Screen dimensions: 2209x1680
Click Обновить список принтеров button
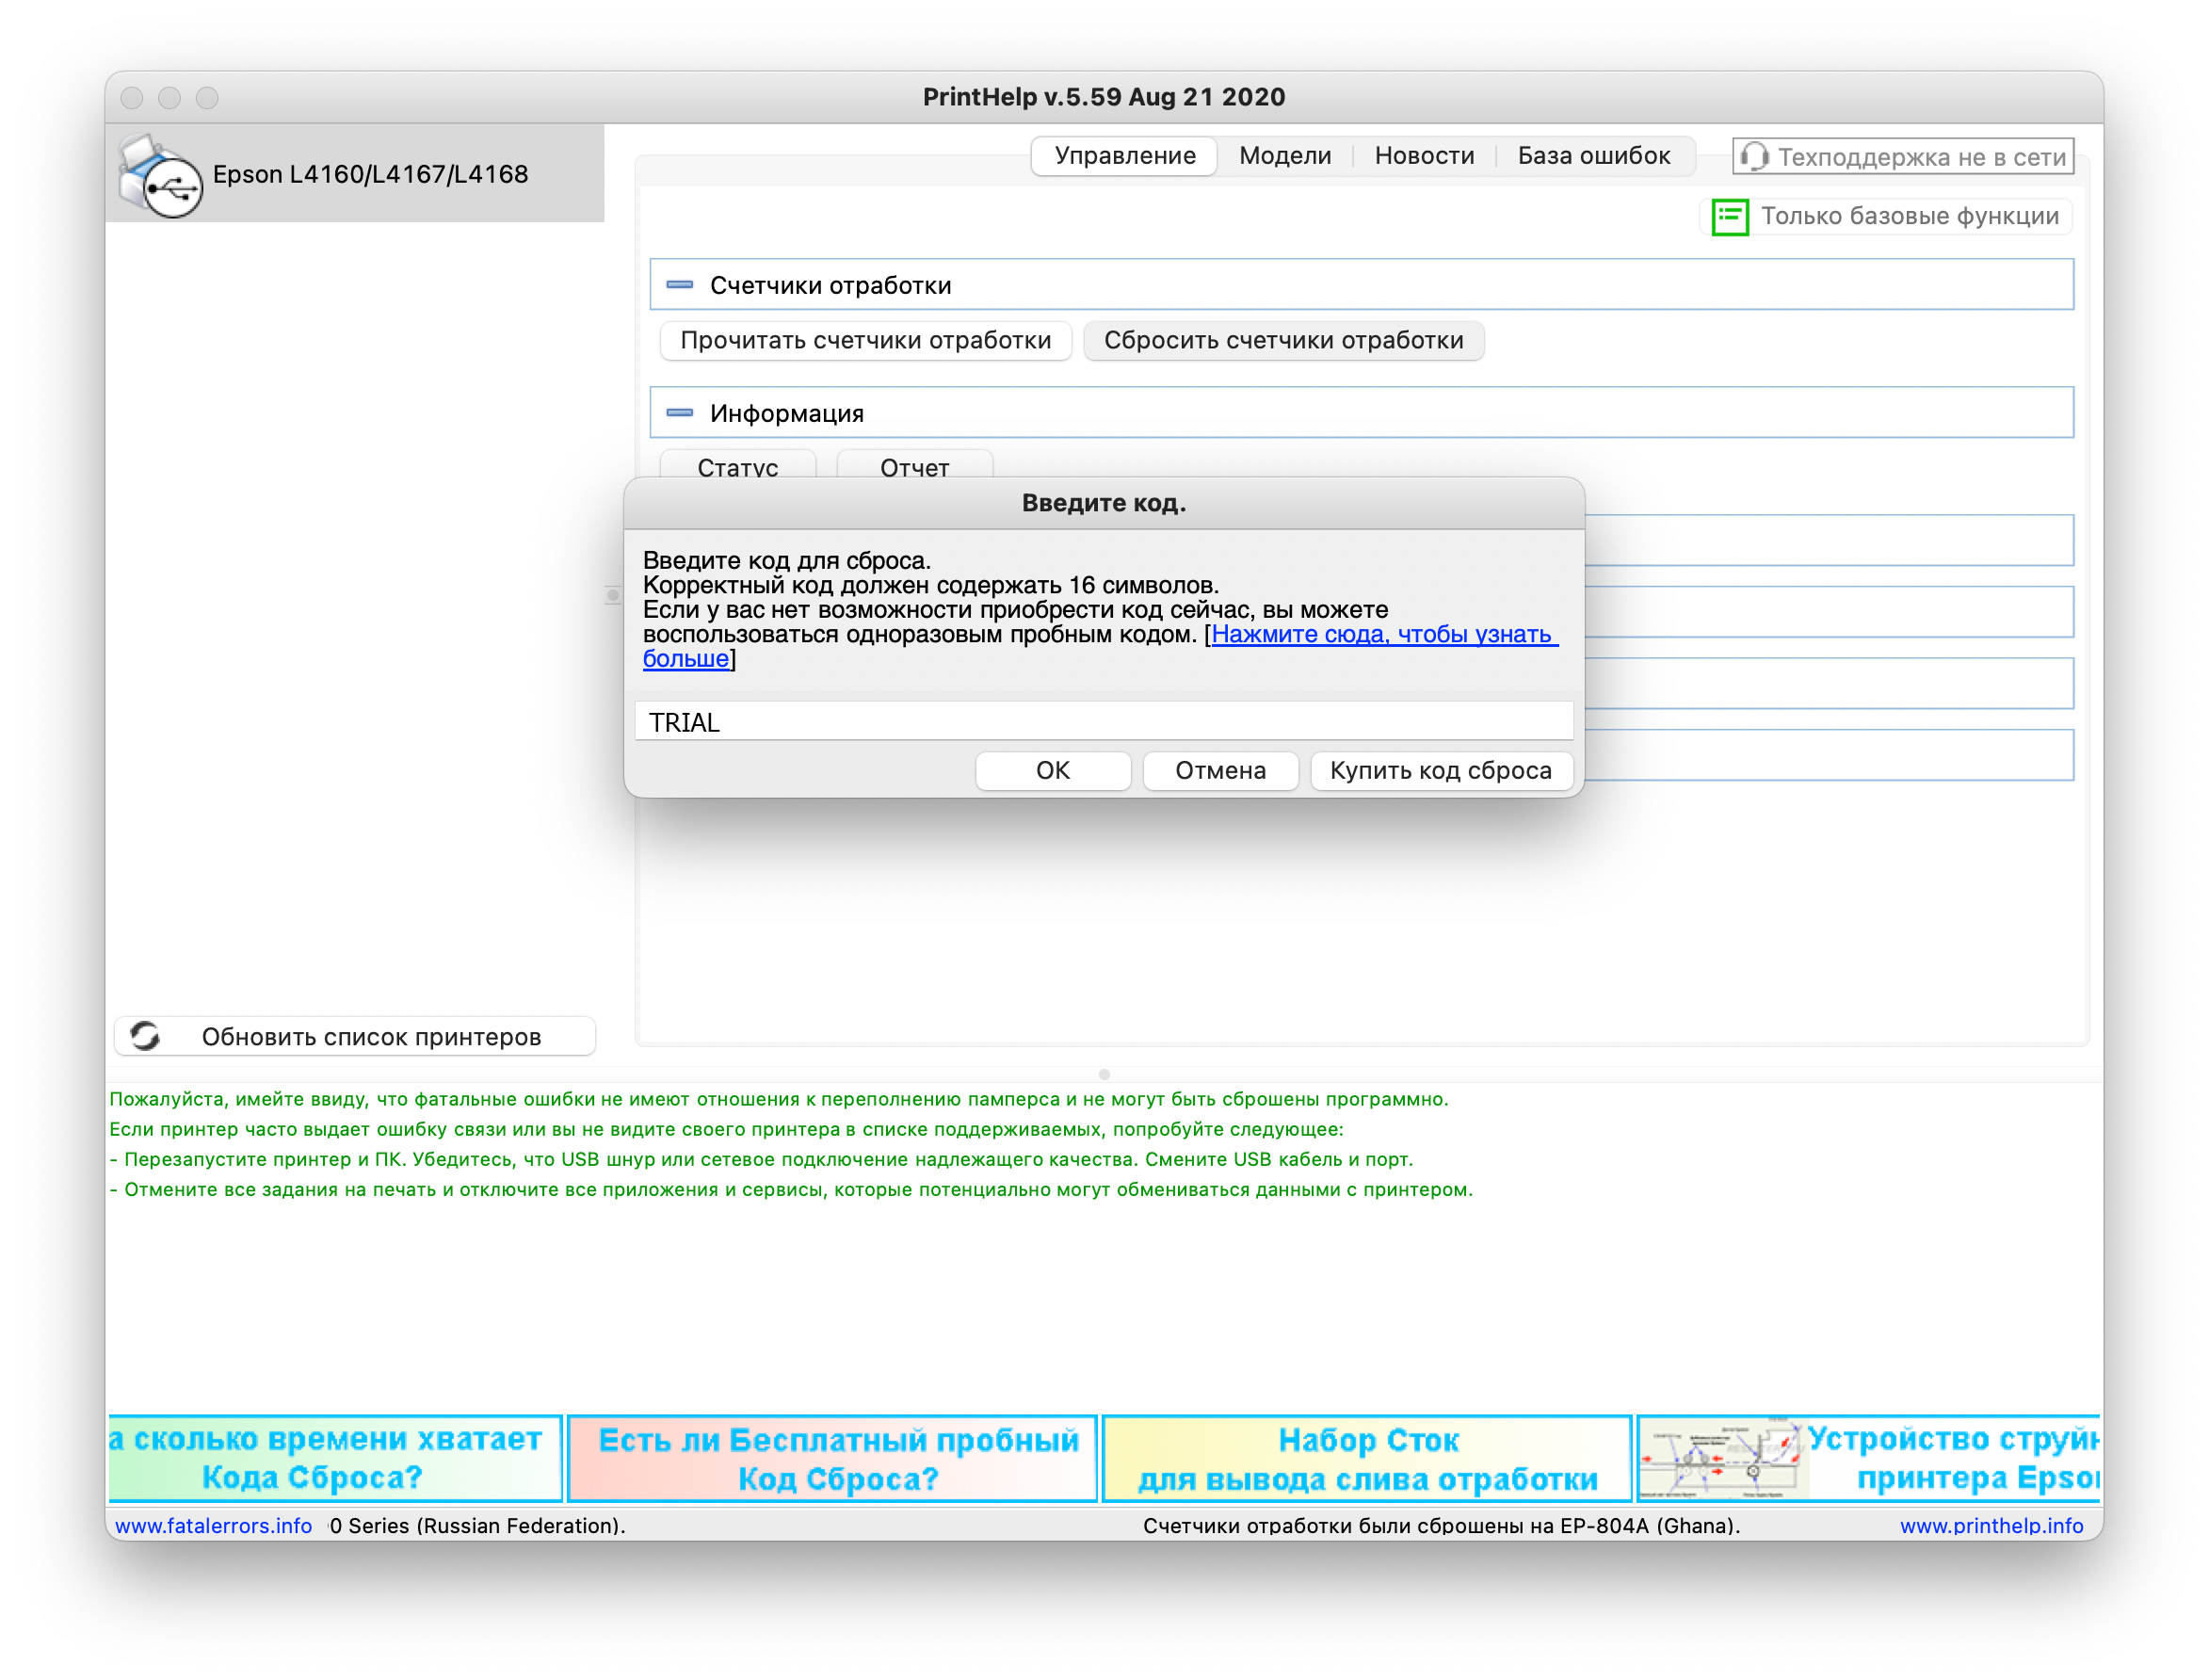click(x=355, y=1036)
